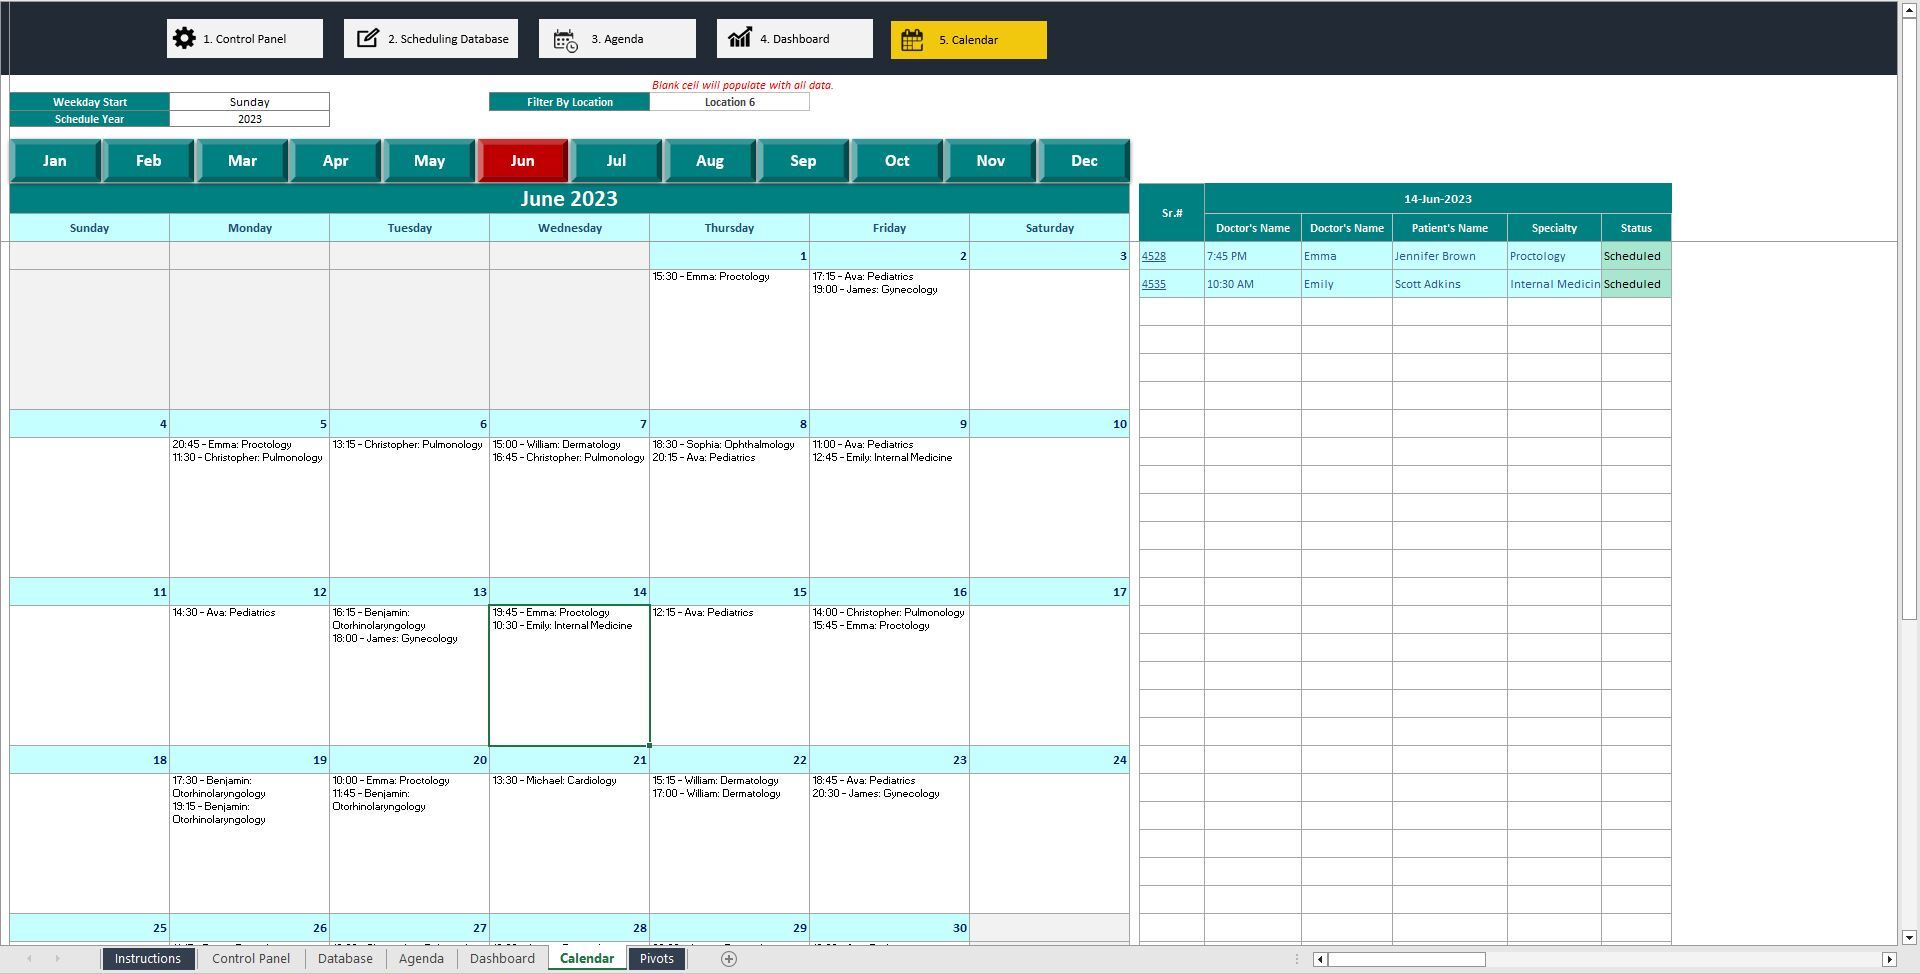The width and height of the screenshot is (1920, 974).
Task: Open appointment link 4528
Action: pyautogui.click(x=1154, y=256)
